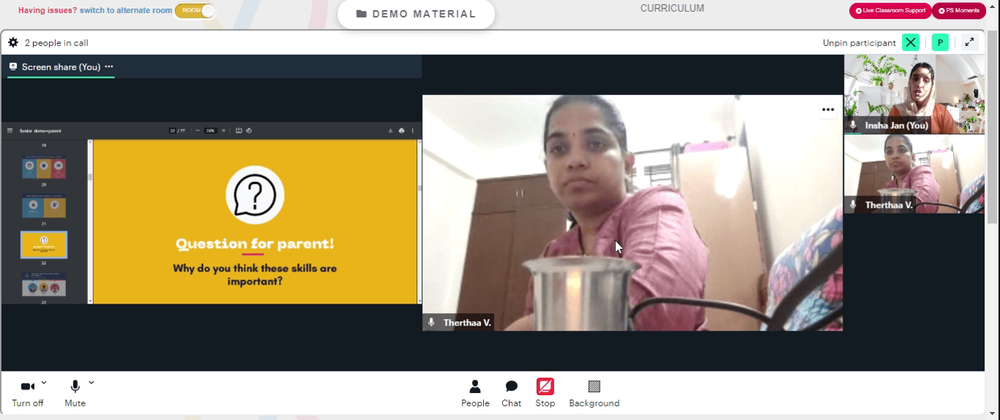1000x420 pixels.
Task: Click microphone icon on Insha Jan tile
Action: 853,126
